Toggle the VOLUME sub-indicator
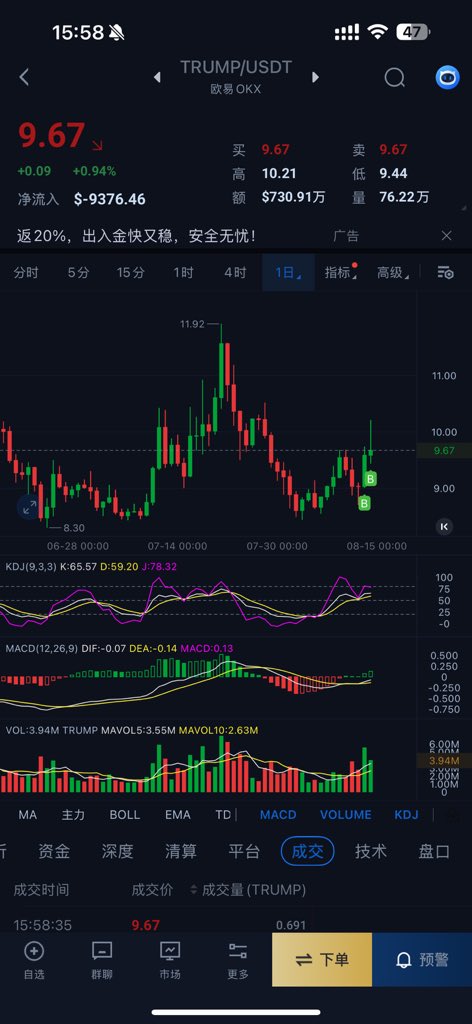Viewport: 472px width, 1024px height. [x=345, y=814]
